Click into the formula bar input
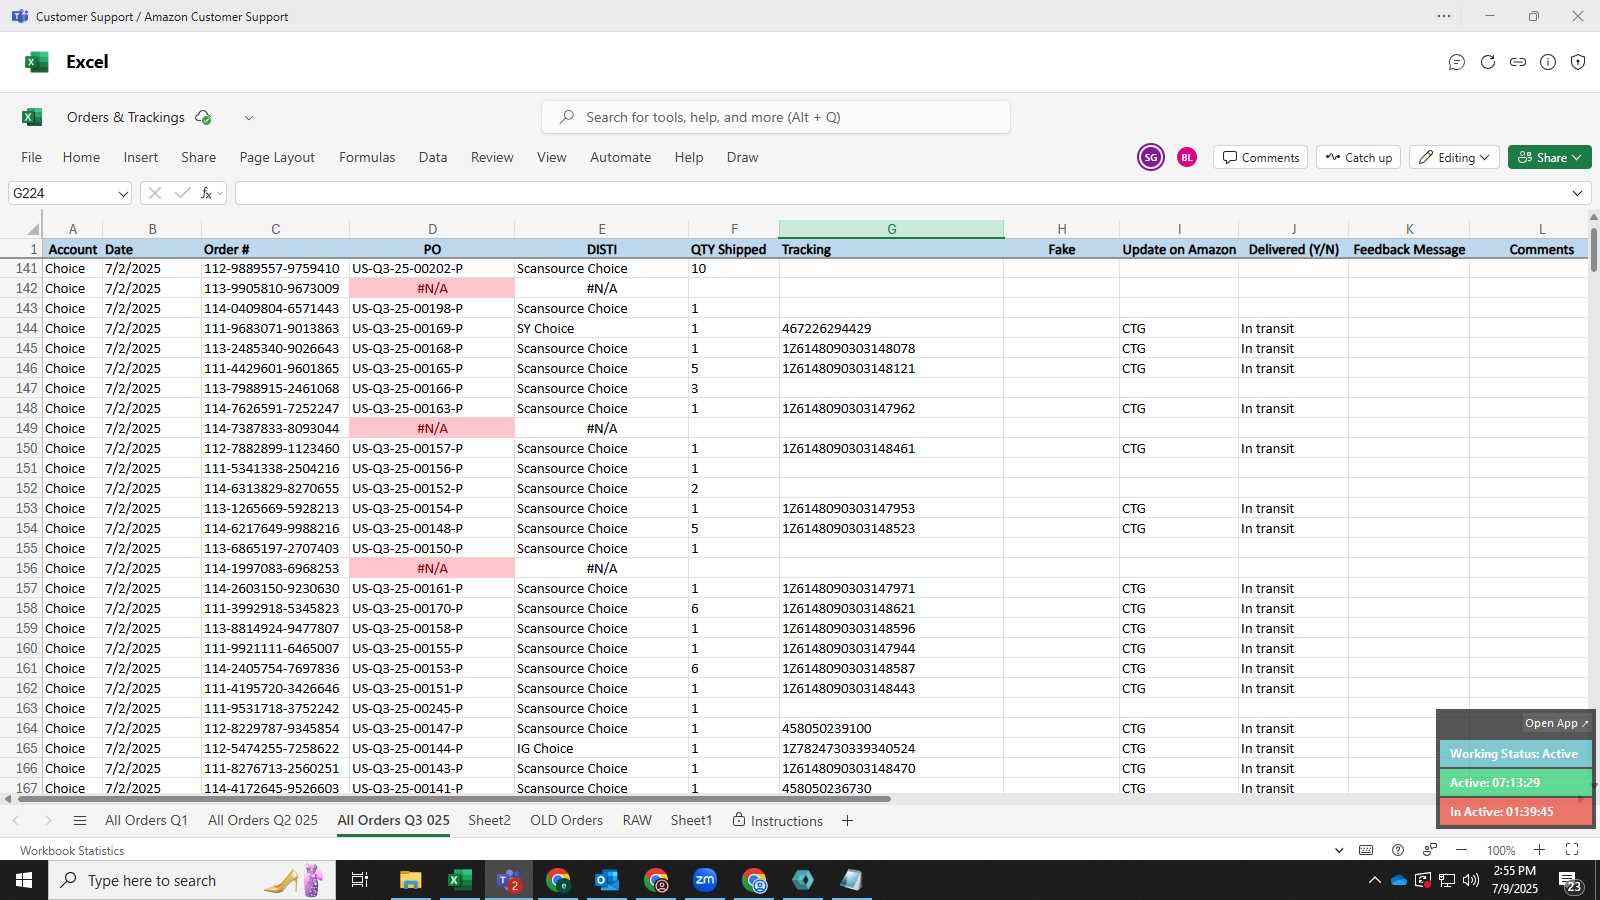The image size is (1600, 900). click(900, 193)
